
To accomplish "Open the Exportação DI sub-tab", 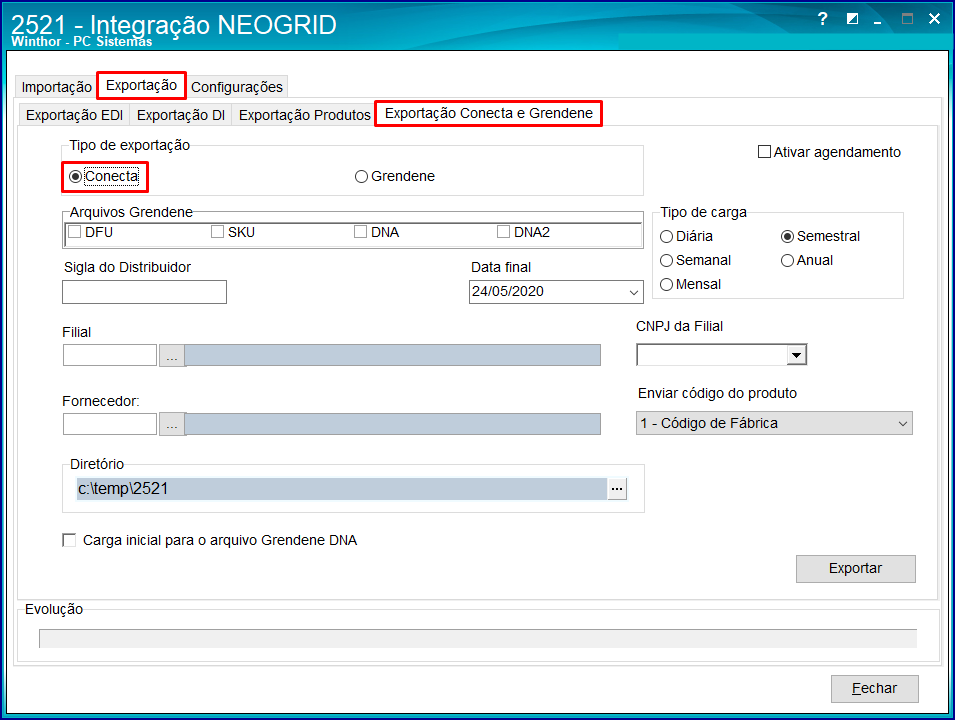I will coord(181,115).
